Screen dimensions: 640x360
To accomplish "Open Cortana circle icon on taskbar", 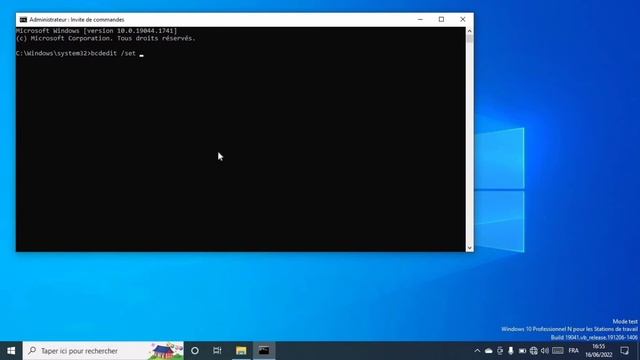I will (195, 351).
